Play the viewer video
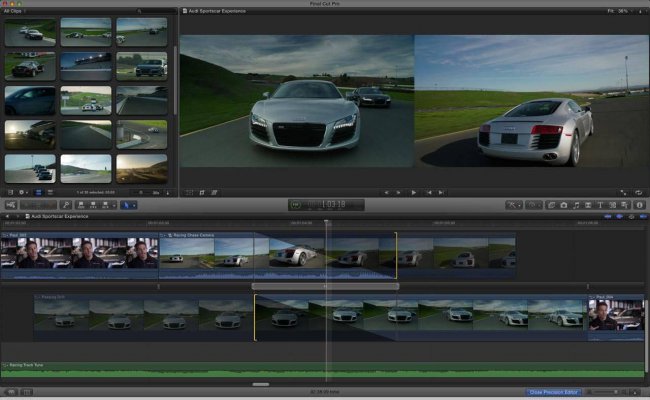Viewport: 650px width, 400px height. pos(413,192)
